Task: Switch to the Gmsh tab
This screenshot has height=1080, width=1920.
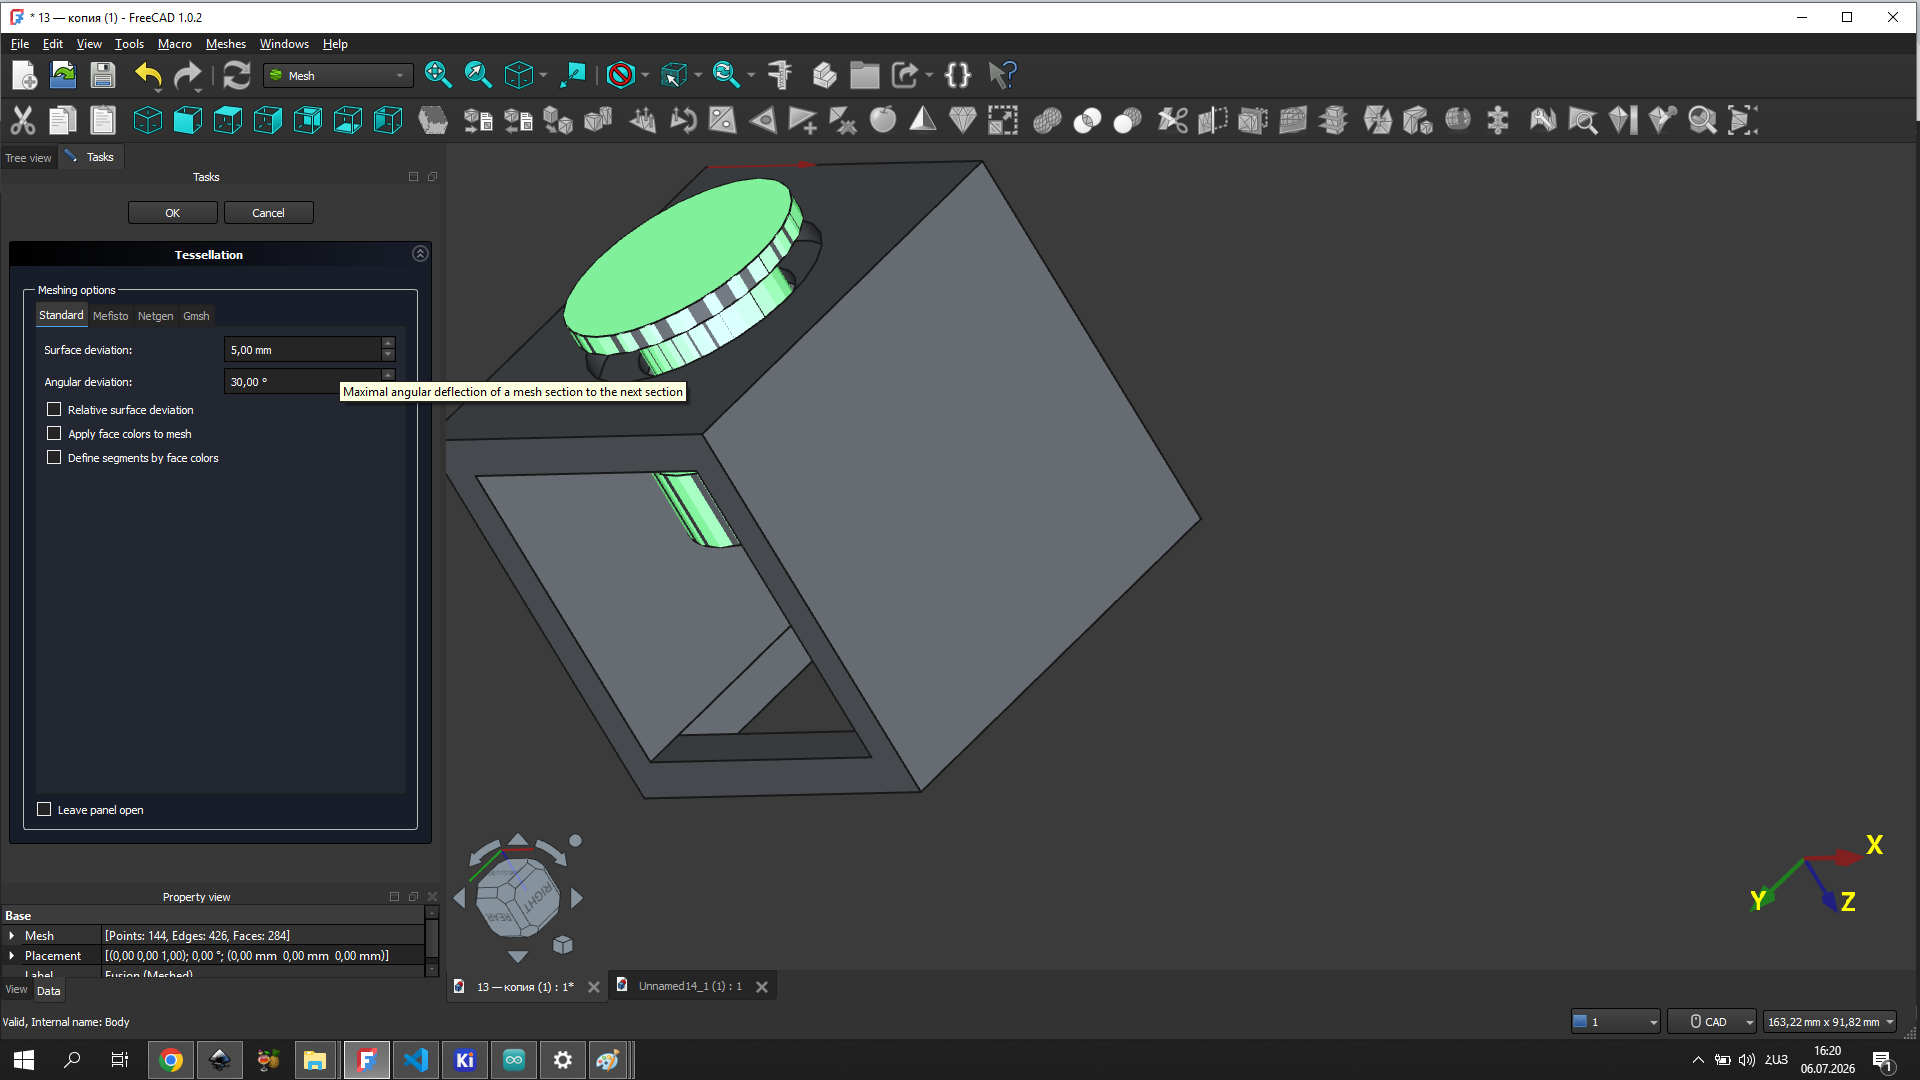Action: click(x=196, y=316)
